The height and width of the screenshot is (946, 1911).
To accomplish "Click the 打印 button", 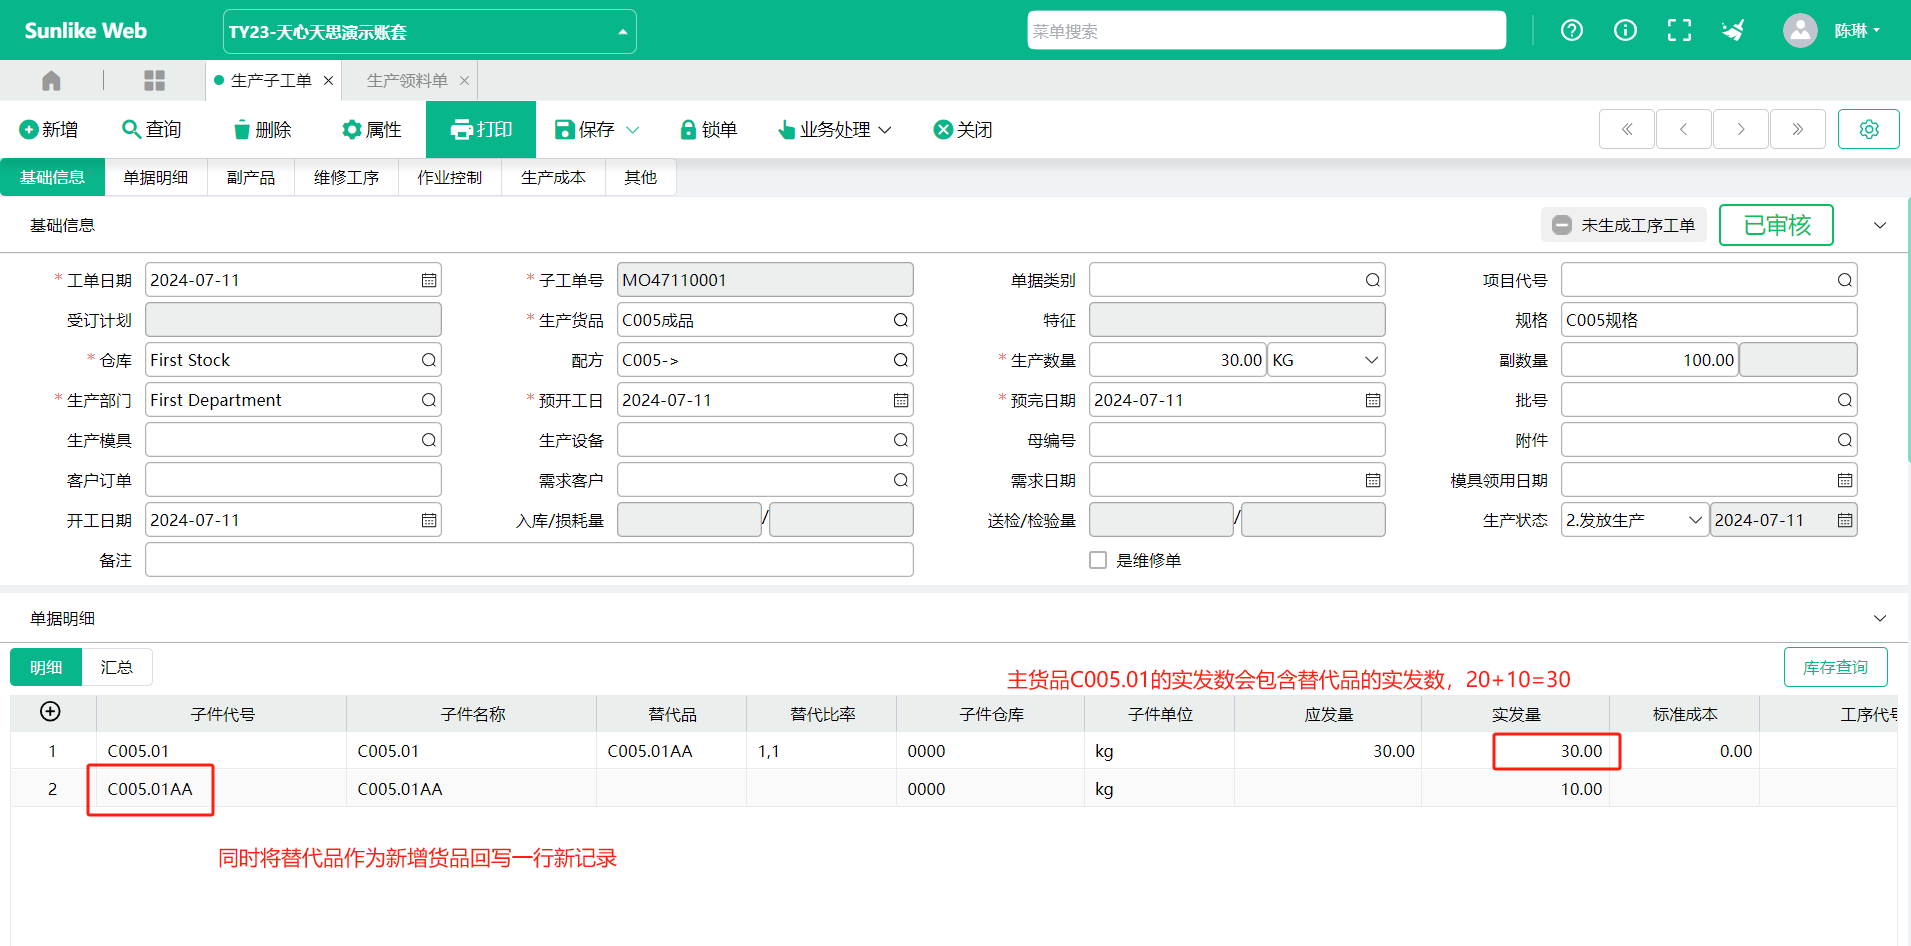I will click(481, 129).
